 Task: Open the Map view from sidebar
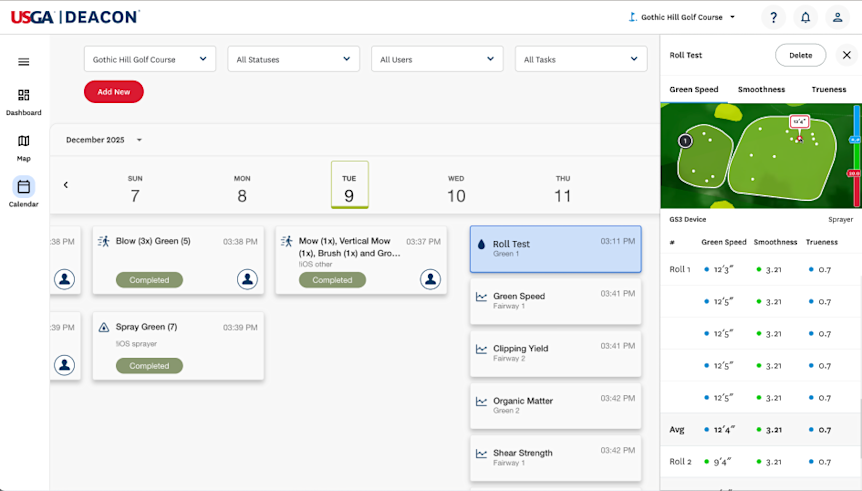[x=24, y=148]
